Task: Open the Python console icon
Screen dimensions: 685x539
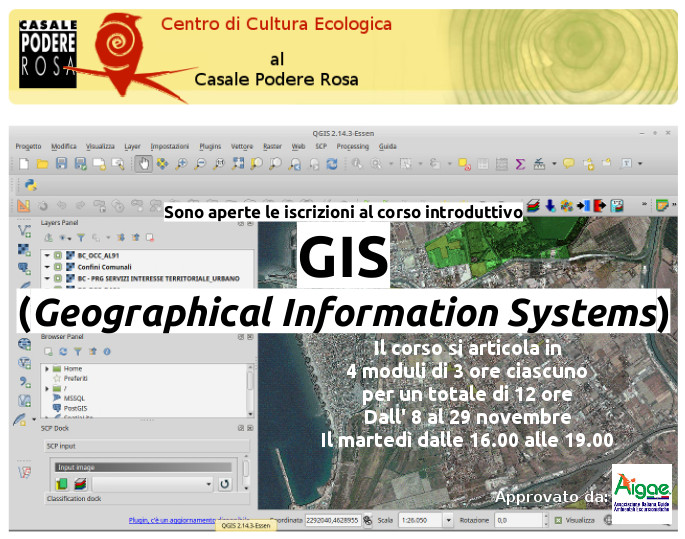Action: pos(30,185)
